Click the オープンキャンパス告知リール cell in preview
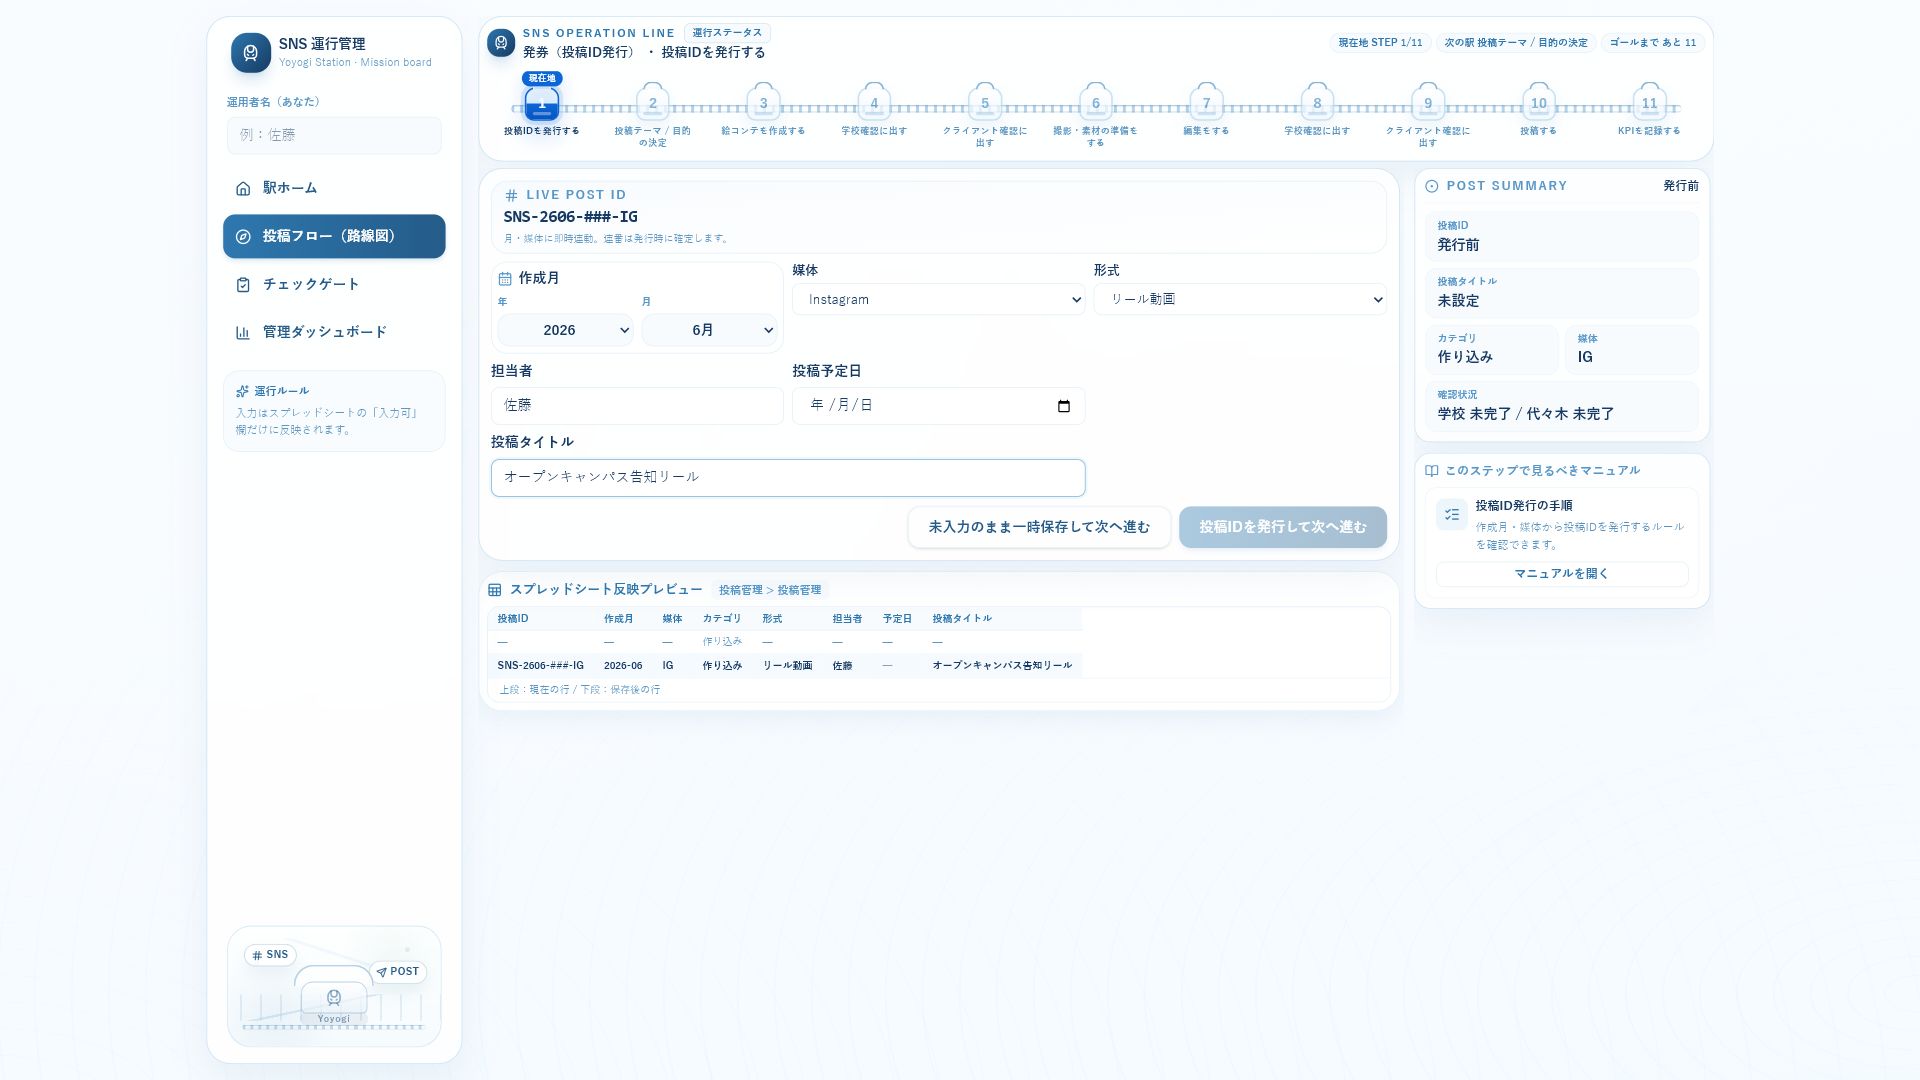Image resolution: width=1920 pixels, height=1080 pixels. click(x=1002, y=666)
